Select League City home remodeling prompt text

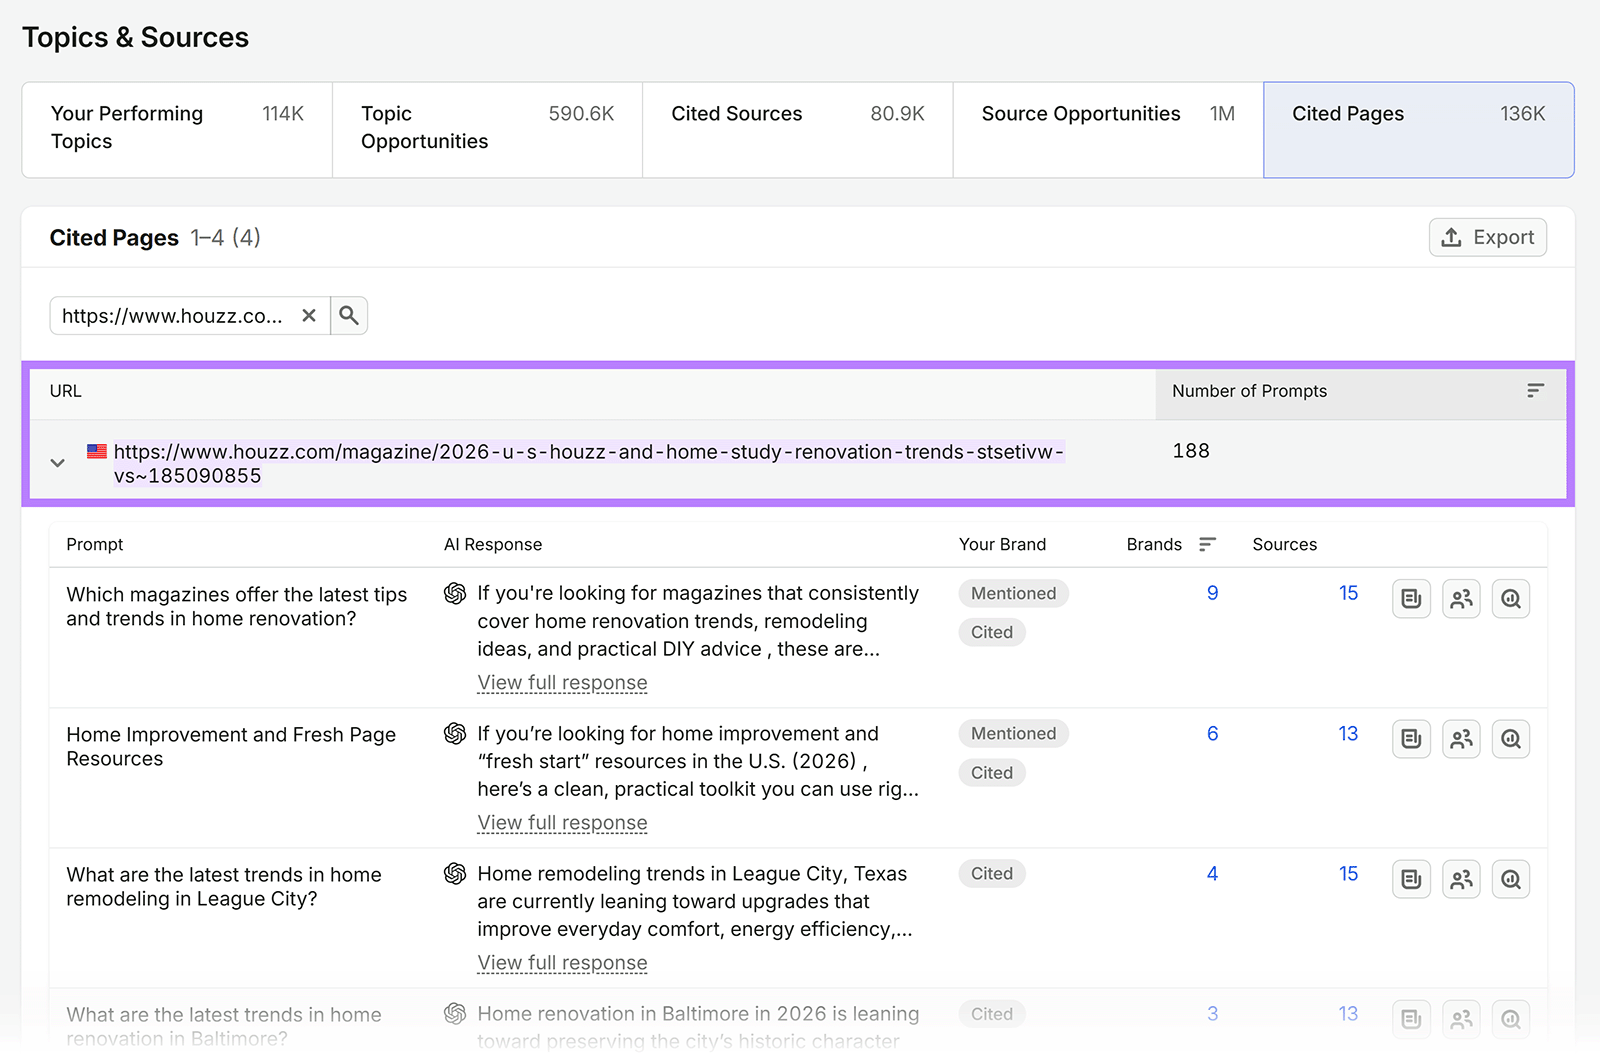click(224, 886)
